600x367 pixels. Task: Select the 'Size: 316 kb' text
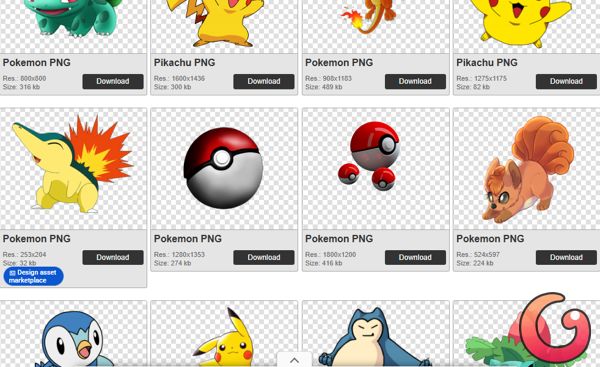pos(21,87)
